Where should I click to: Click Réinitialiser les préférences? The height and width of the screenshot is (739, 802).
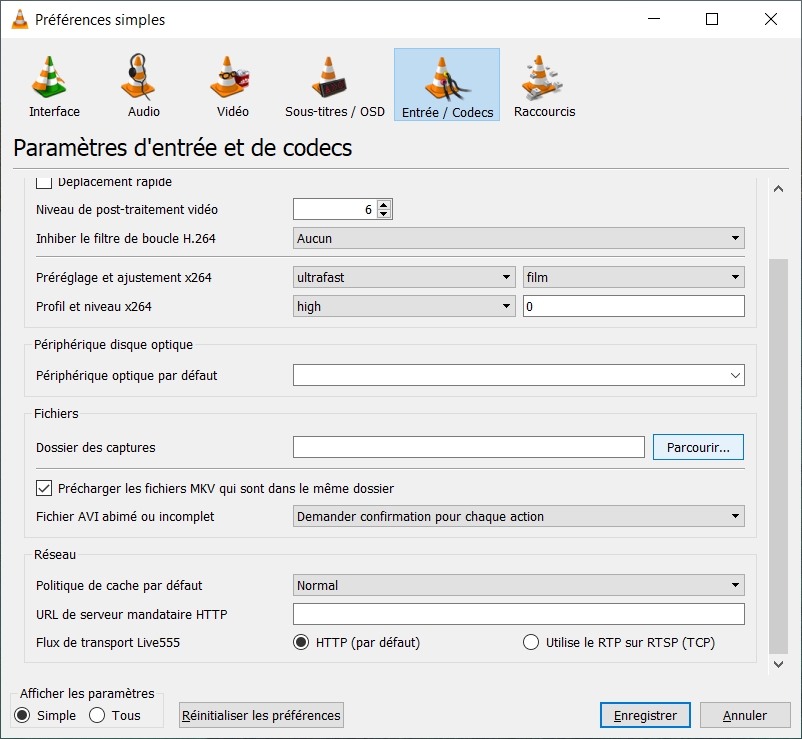coord(260,715)
